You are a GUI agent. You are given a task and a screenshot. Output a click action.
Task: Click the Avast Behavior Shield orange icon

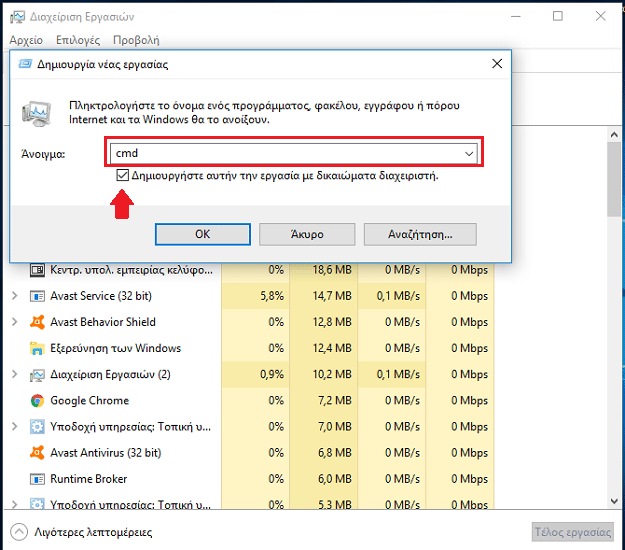pyautogui.click(x=37, y=322)
